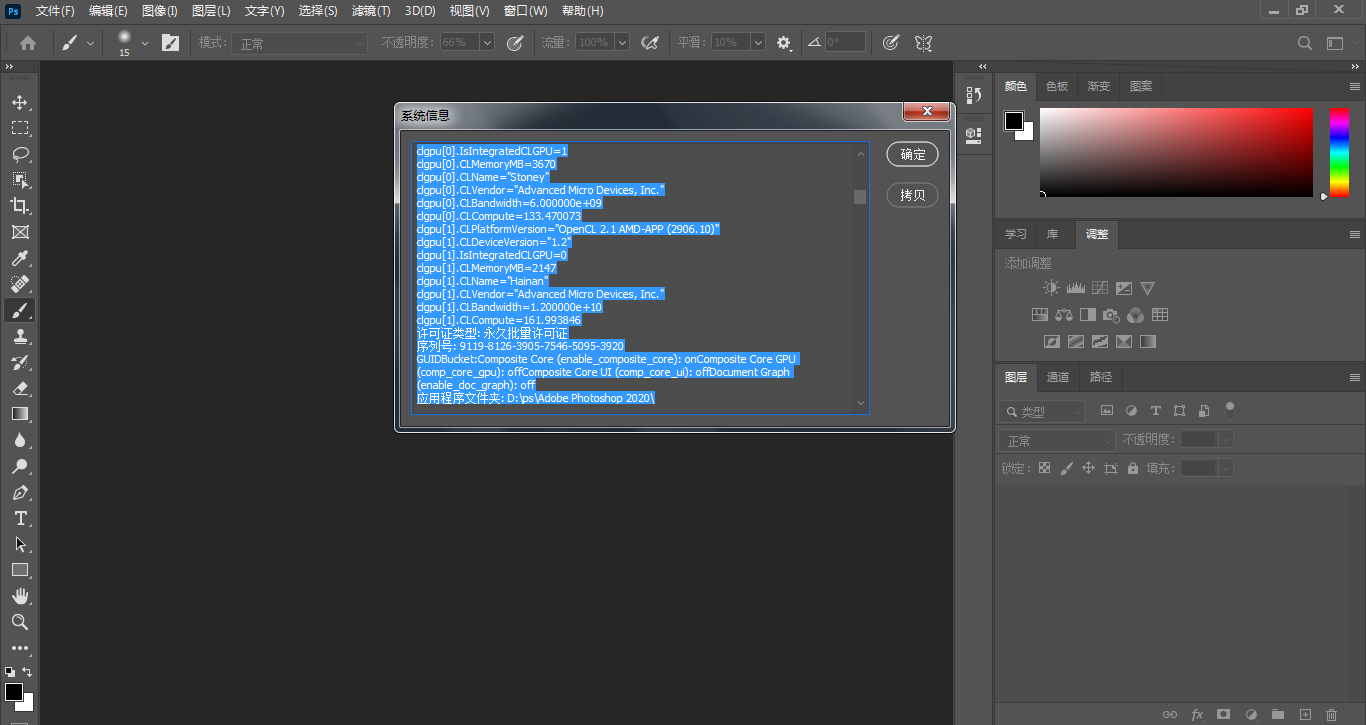Open the 流量 100% dropdown arrow

coord(622,43)
